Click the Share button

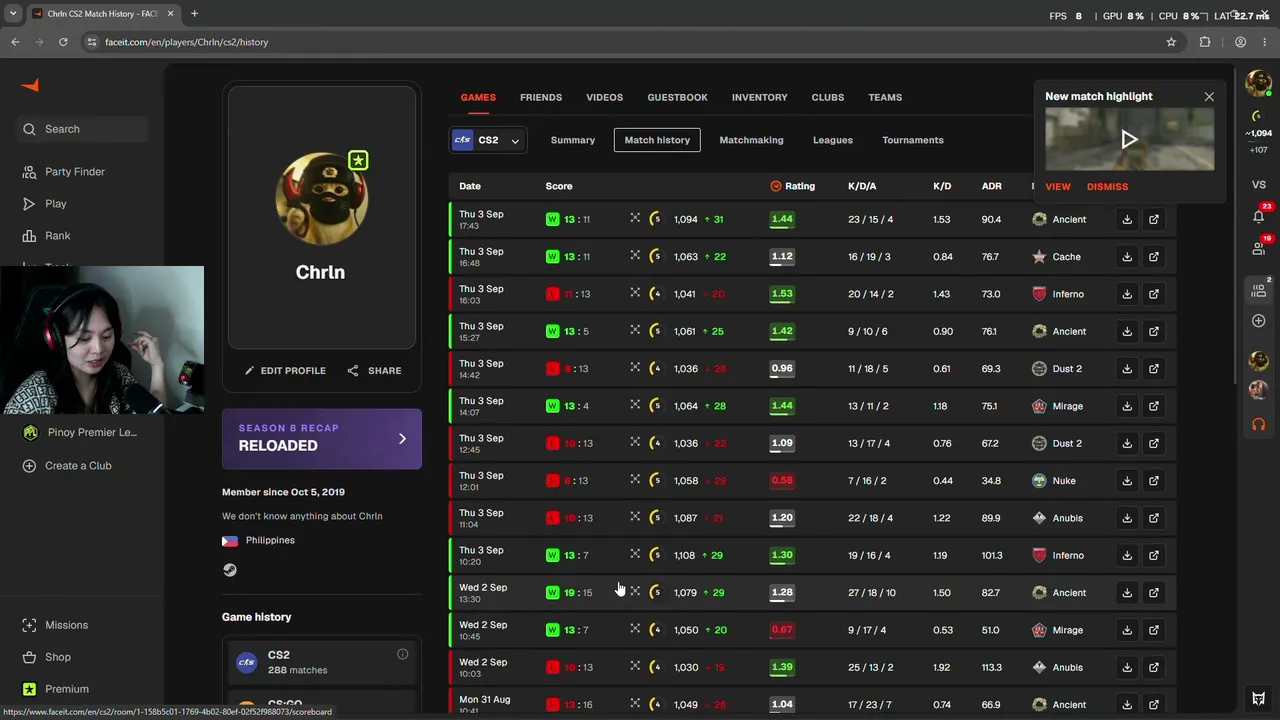(375, 371)
